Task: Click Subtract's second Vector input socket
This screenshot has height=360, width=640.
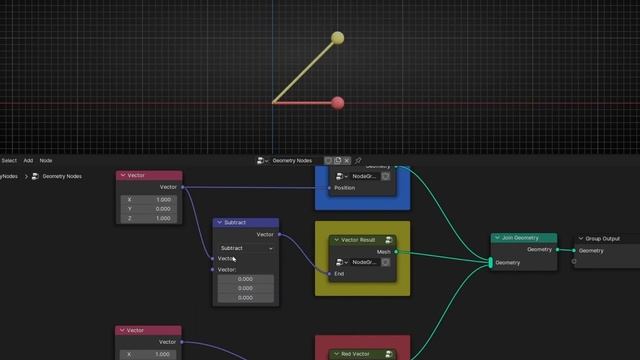Action: point(212,269)
